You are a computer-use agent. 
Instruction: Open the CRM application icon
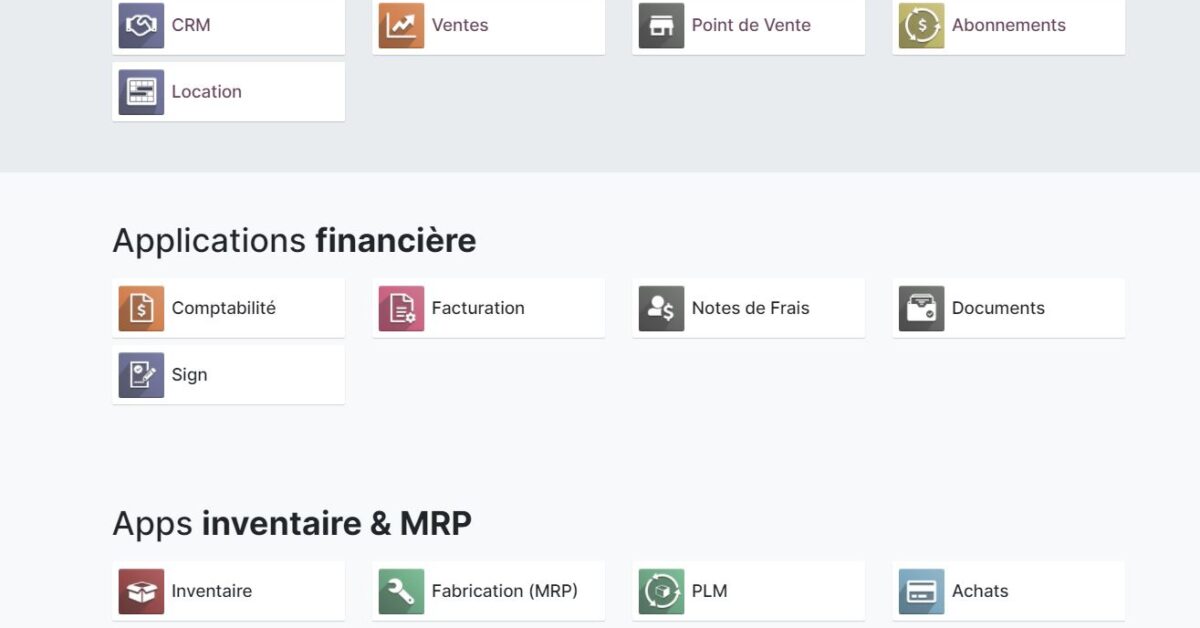[x=140, y=24]
